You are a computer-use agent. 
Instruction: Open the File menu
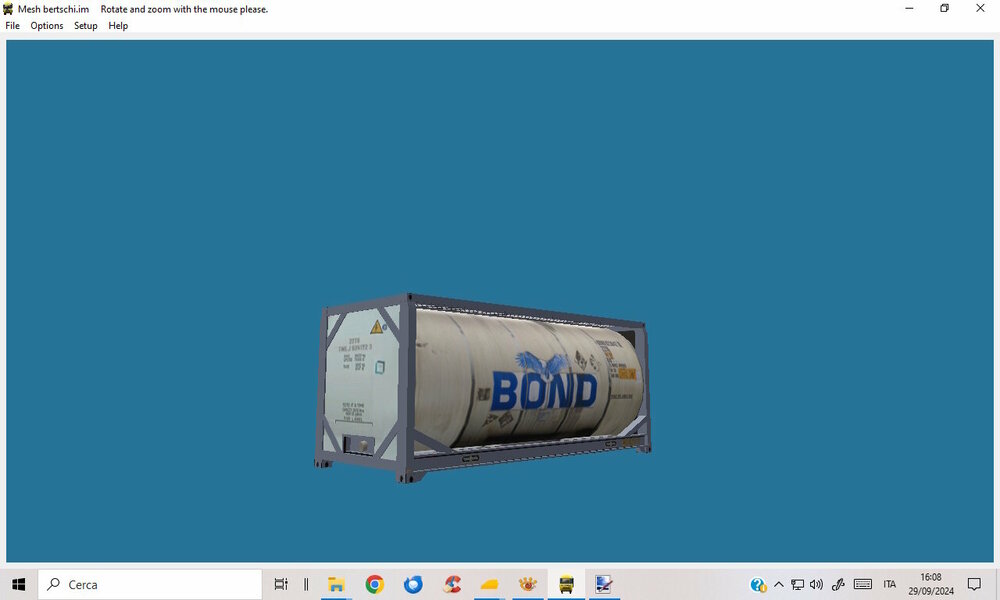pyautogui.click(x=12, y=26)
